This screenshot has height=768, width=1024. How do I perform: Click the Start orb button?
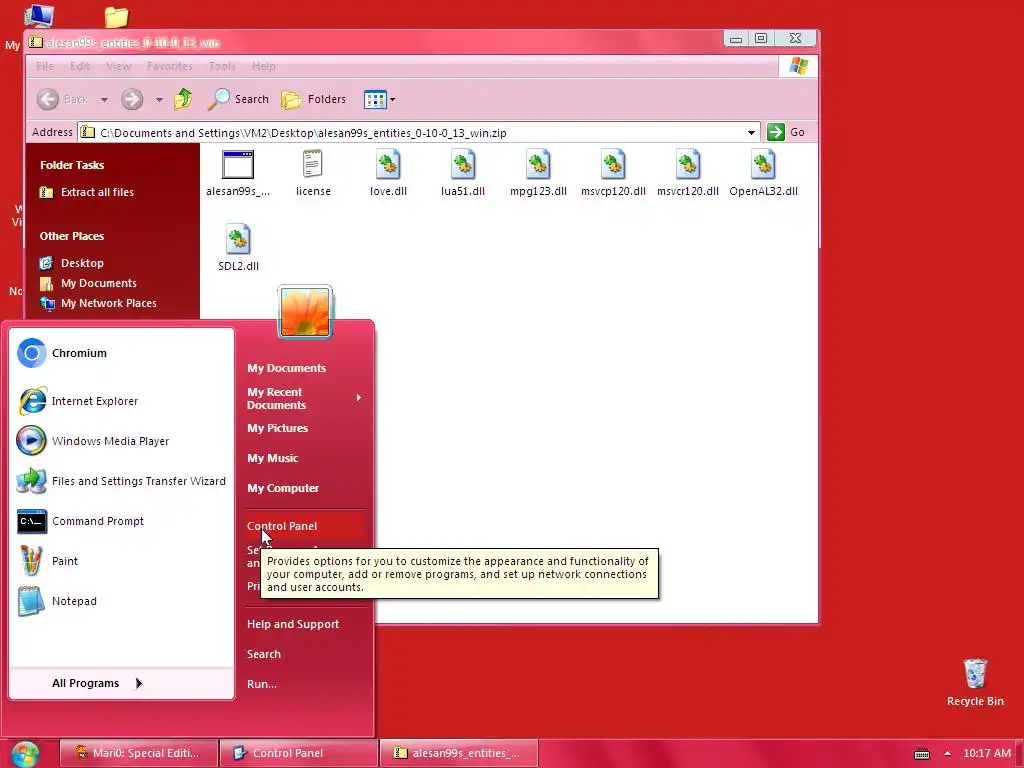25,754
